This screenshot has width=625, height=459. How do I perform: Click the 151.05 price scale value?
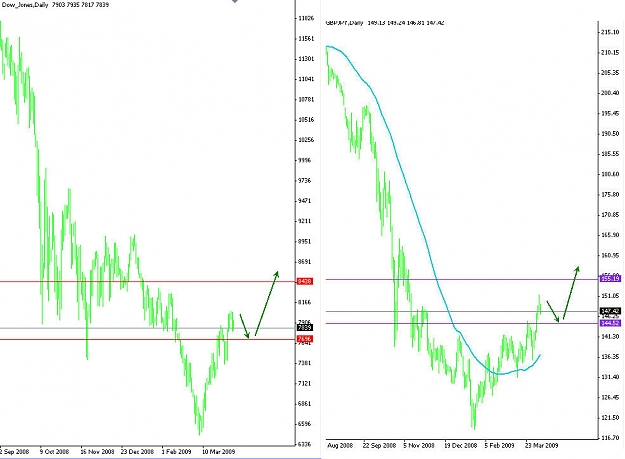[610, 296]
